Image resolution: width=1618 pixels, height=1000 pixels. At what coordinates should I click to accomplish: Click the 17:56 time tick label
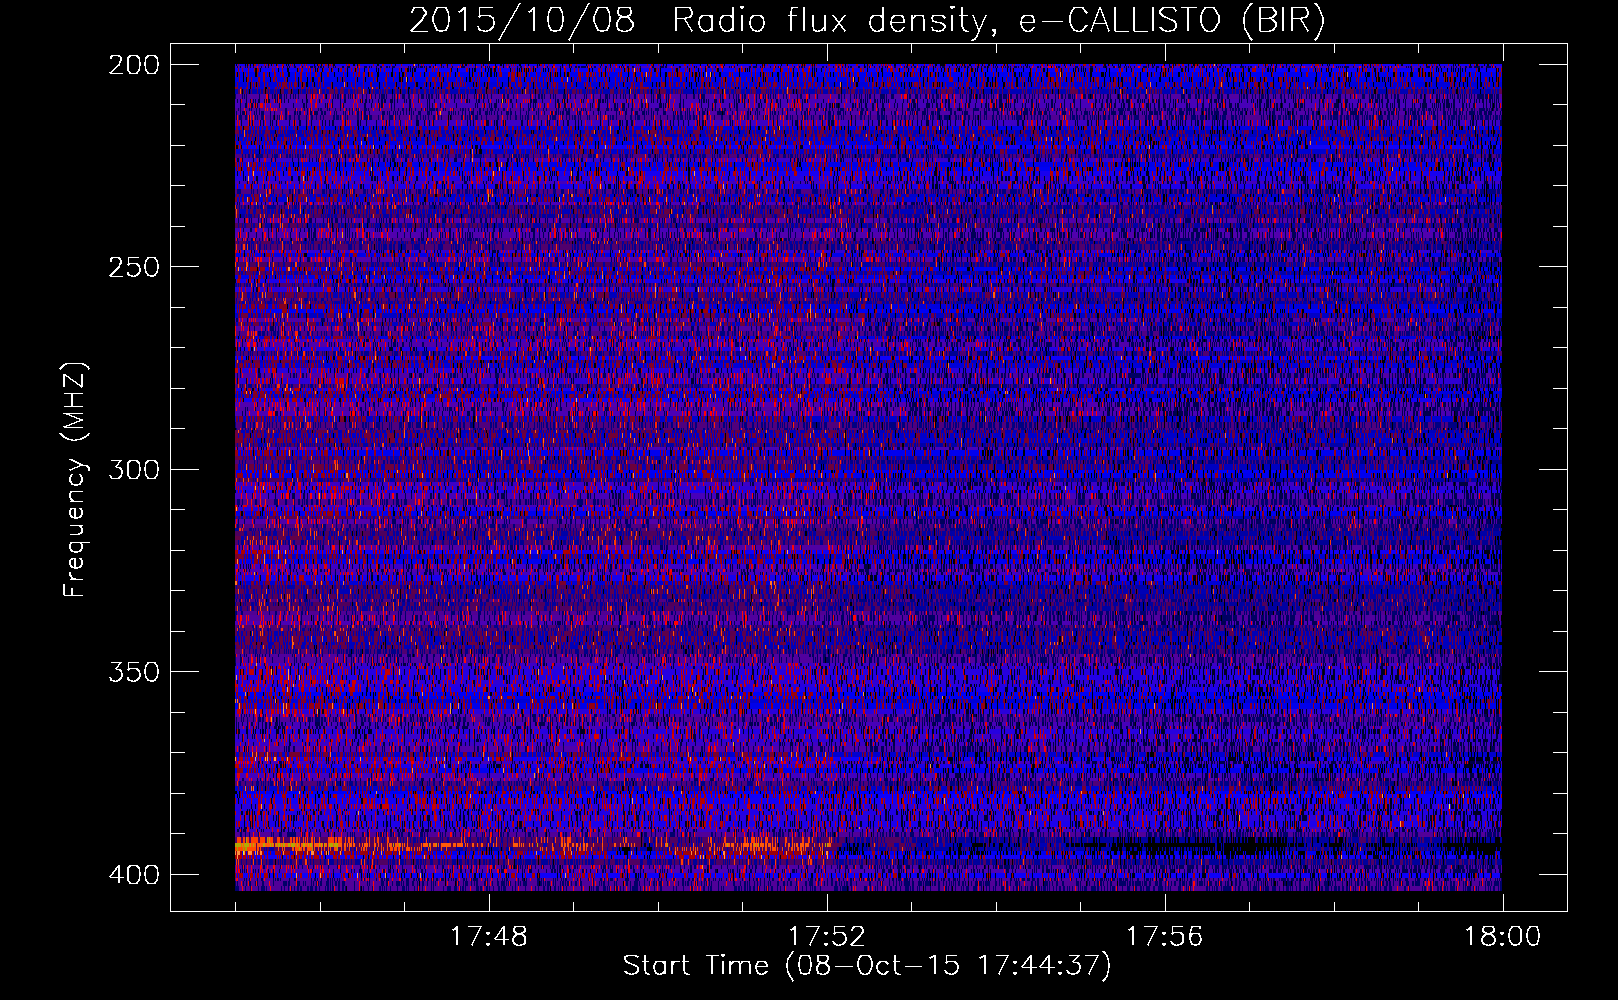(1165, 937)
